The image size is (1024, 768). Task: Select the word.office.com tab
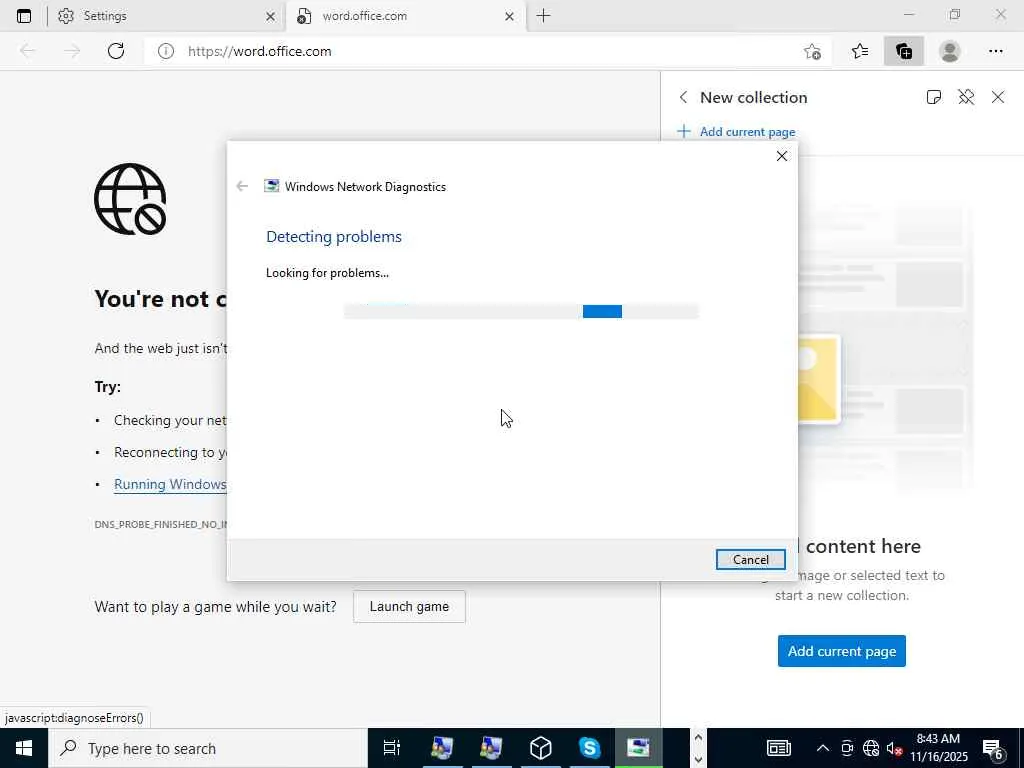(405, 16)
